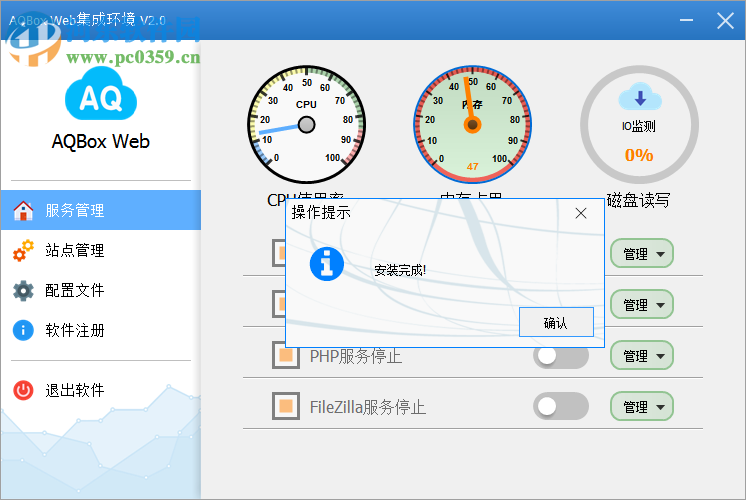Close the 操作提示 dialog
The height and width of the screenshot is (500, 746).
pyautogui.click(x=580, y=213)
